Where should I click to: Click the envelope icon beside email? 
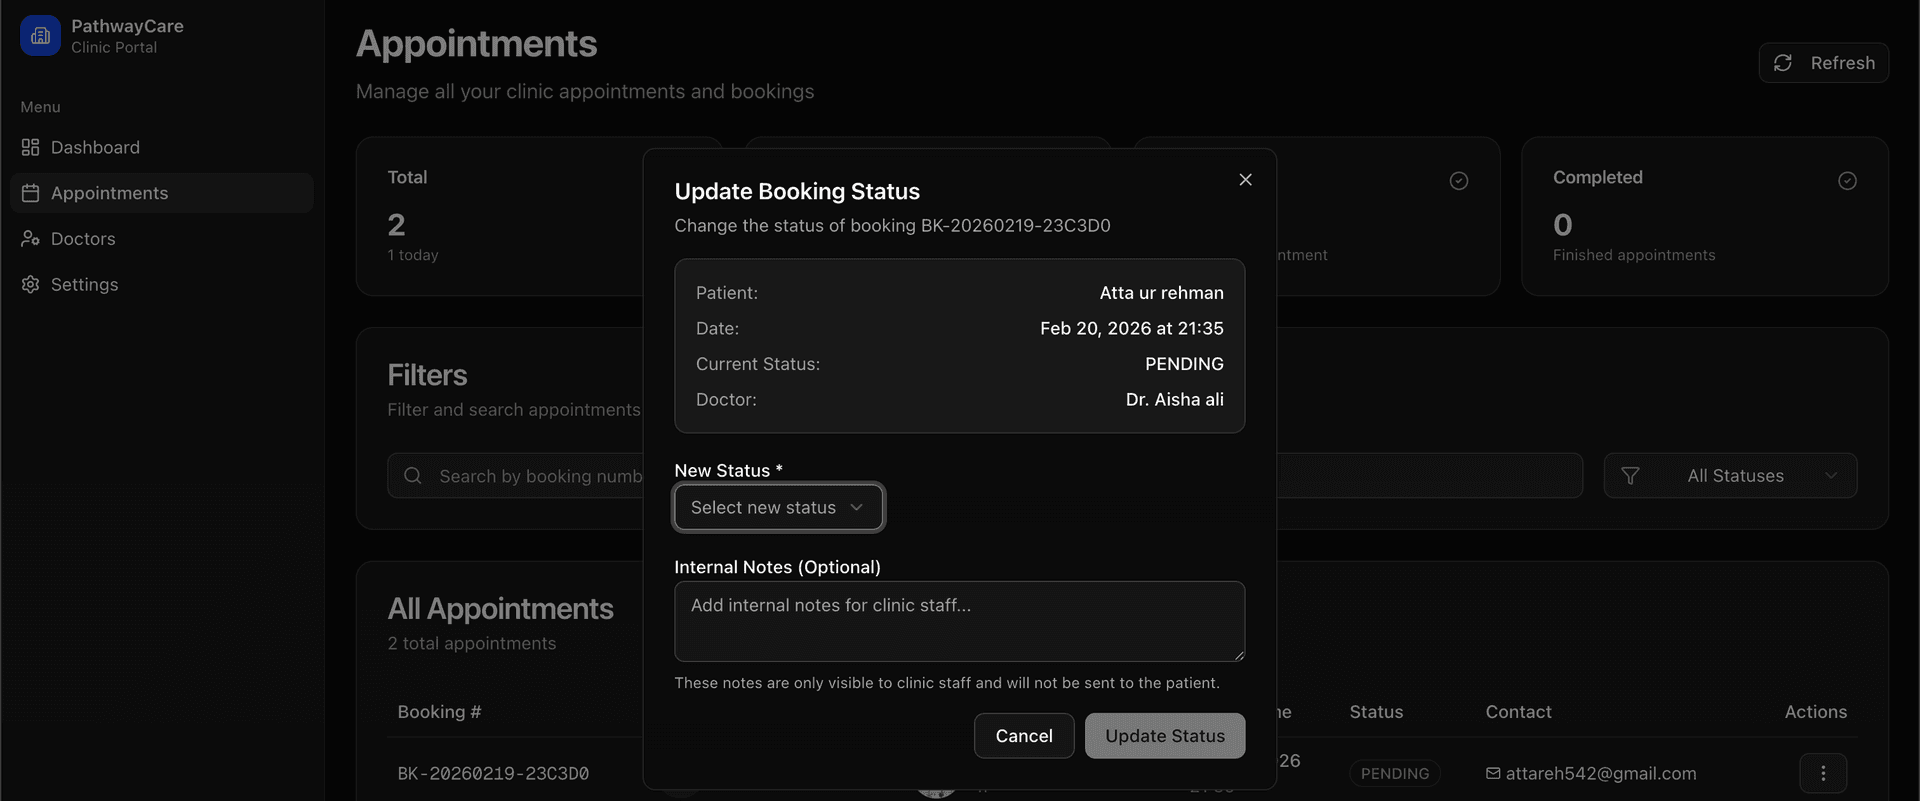tap(1493, 773)
